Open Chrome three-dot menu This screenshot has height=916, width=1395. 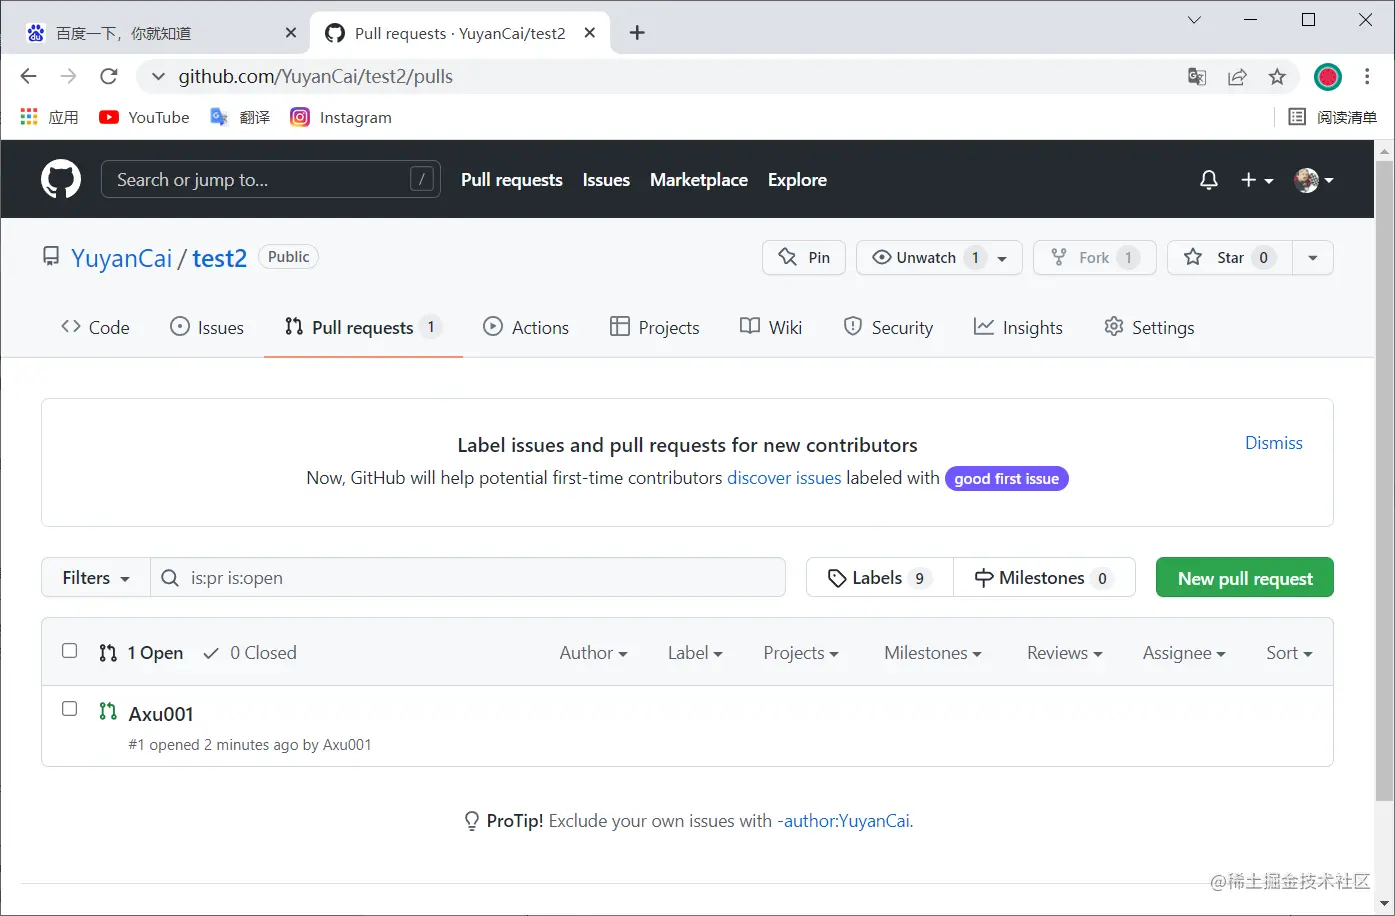(x=1367, y=77)
